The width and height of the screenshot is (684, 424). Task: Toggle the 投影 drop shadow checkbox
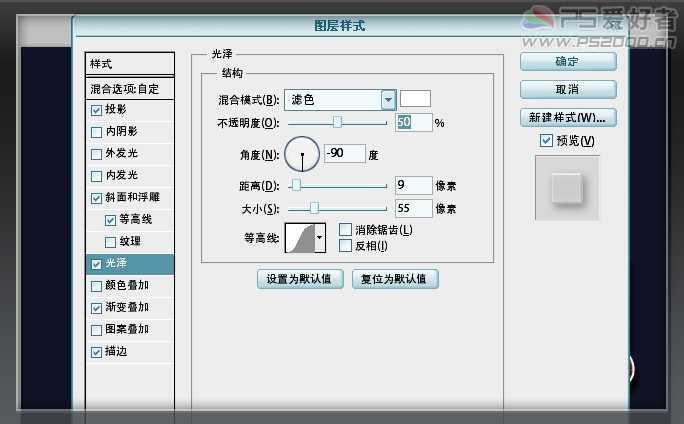(96, 110)
